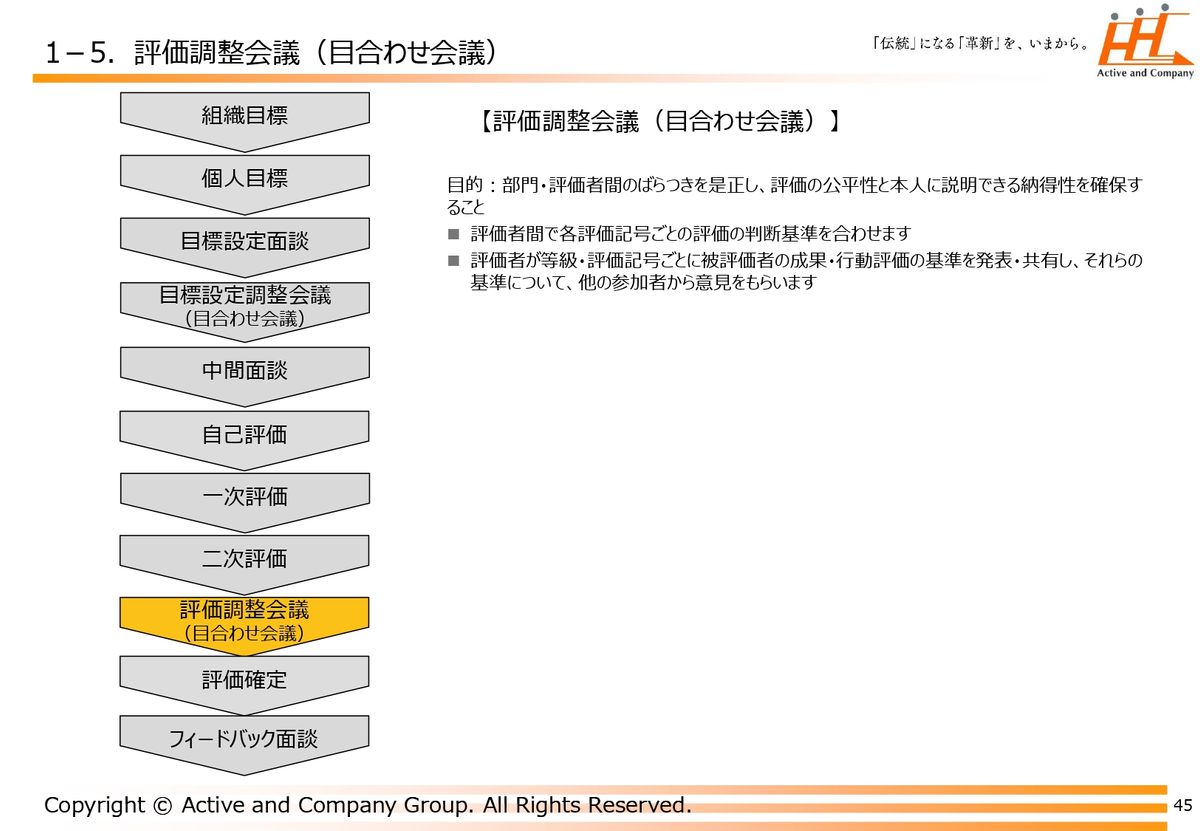Select the 組織目標 flow step

[x=245, y=116]
